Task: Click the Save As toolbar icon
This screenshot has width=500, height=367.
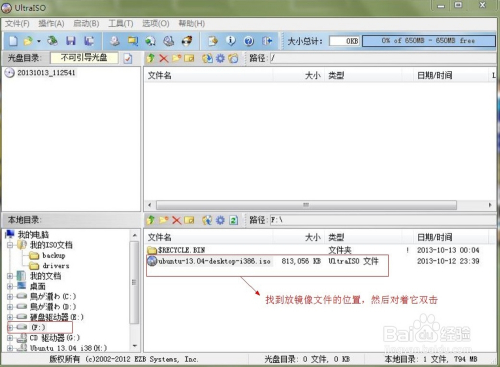Action: coord(89,41)
